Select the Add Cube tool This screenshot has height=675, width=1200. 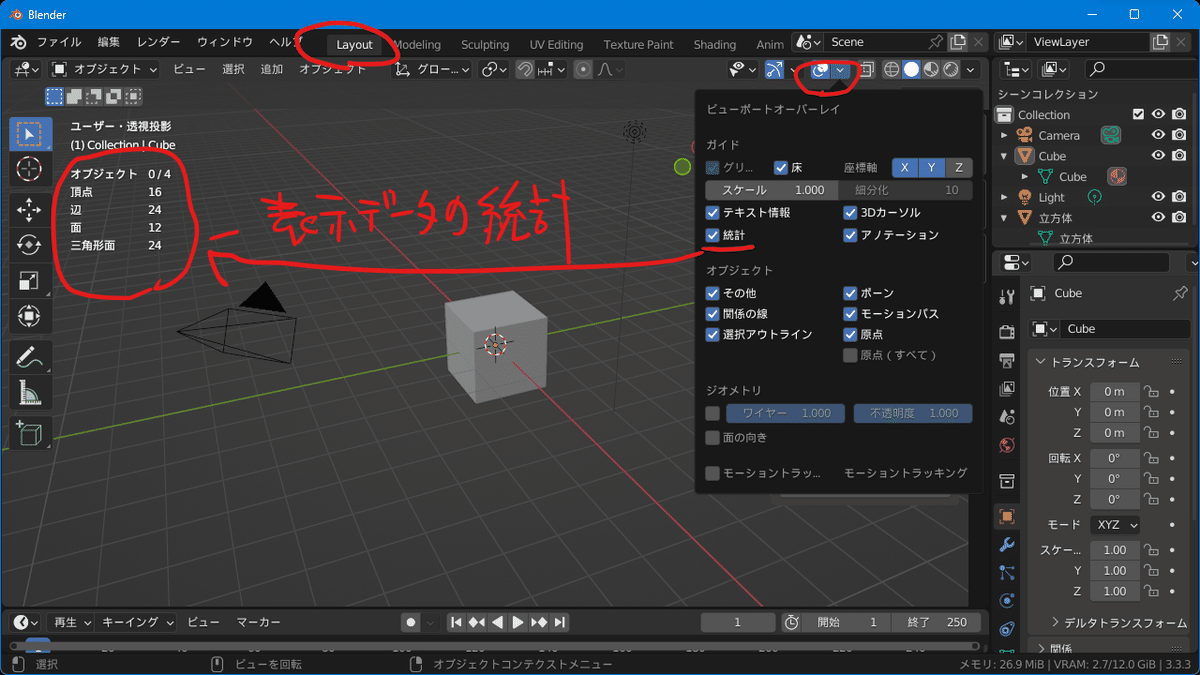coord(29,433)
